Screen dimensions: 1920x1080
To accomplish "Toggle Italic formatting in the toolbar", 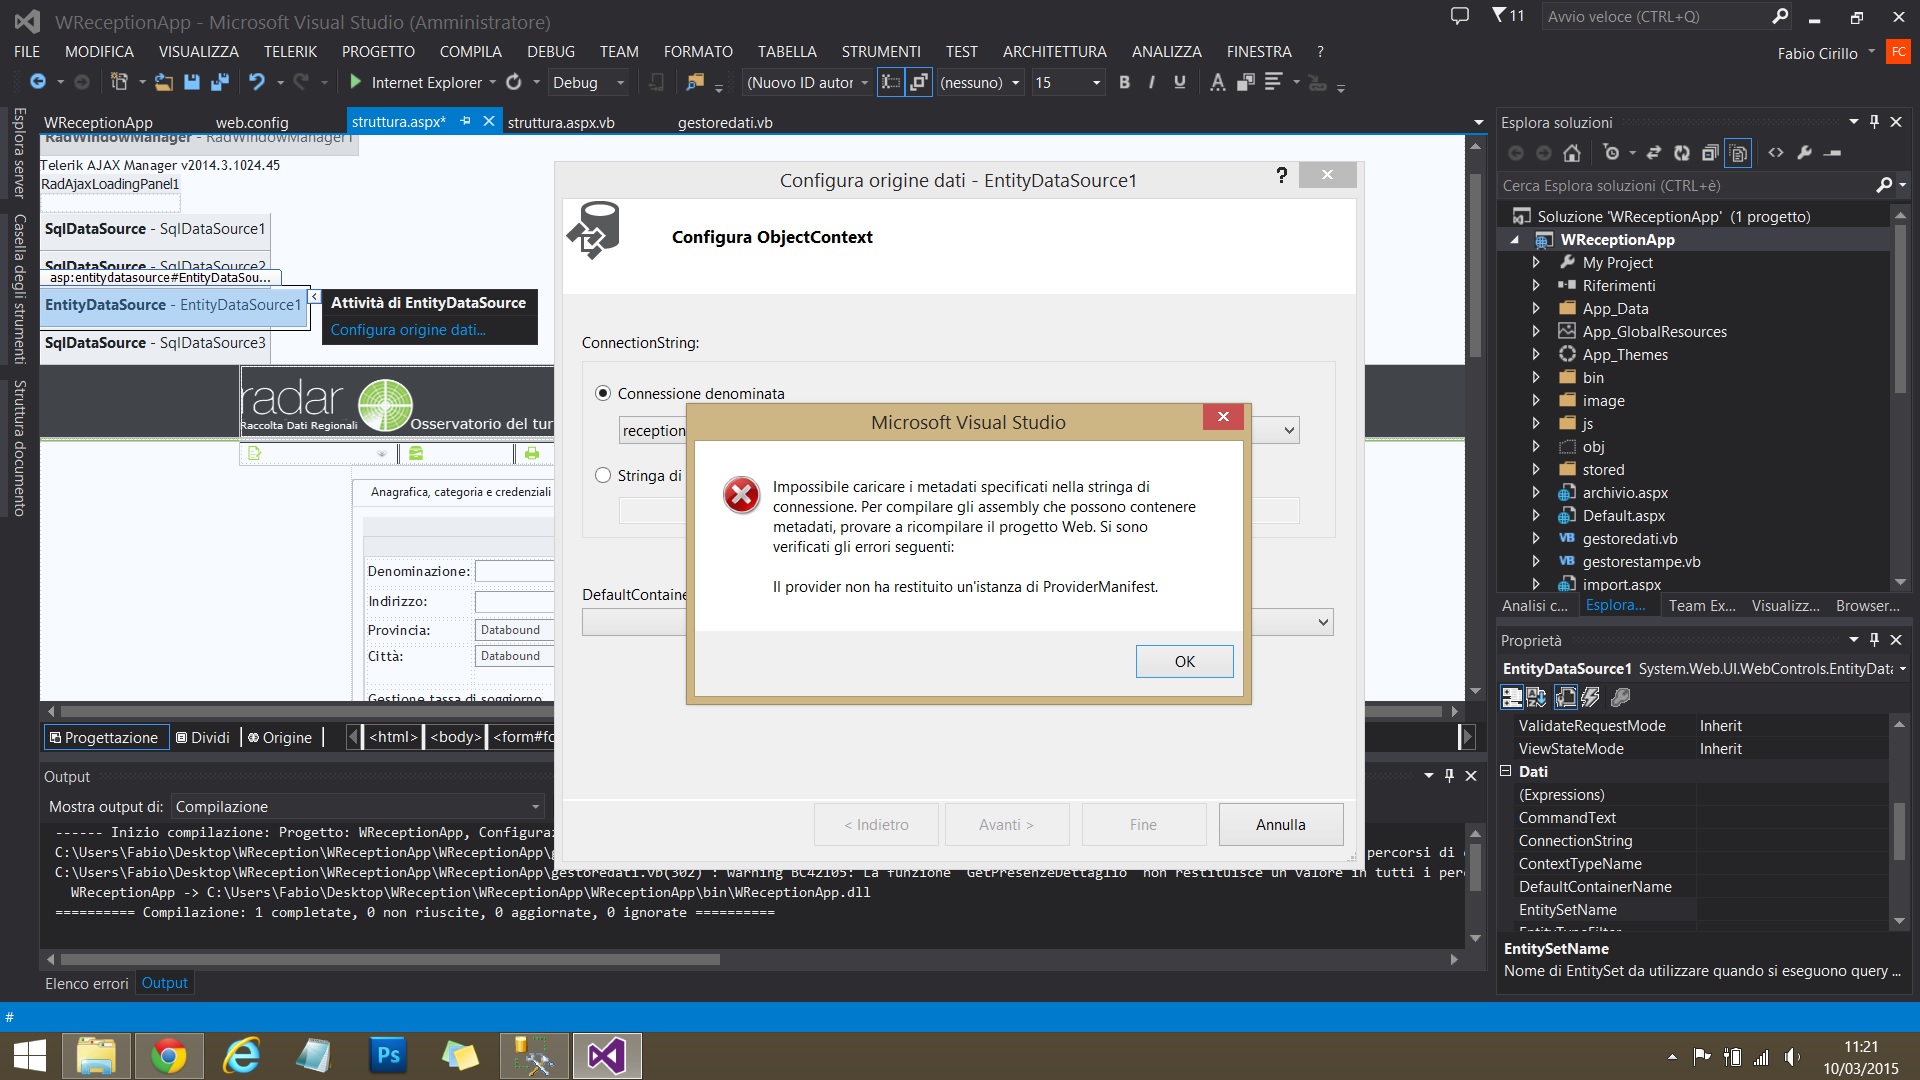I will [x=1151, y=82].
